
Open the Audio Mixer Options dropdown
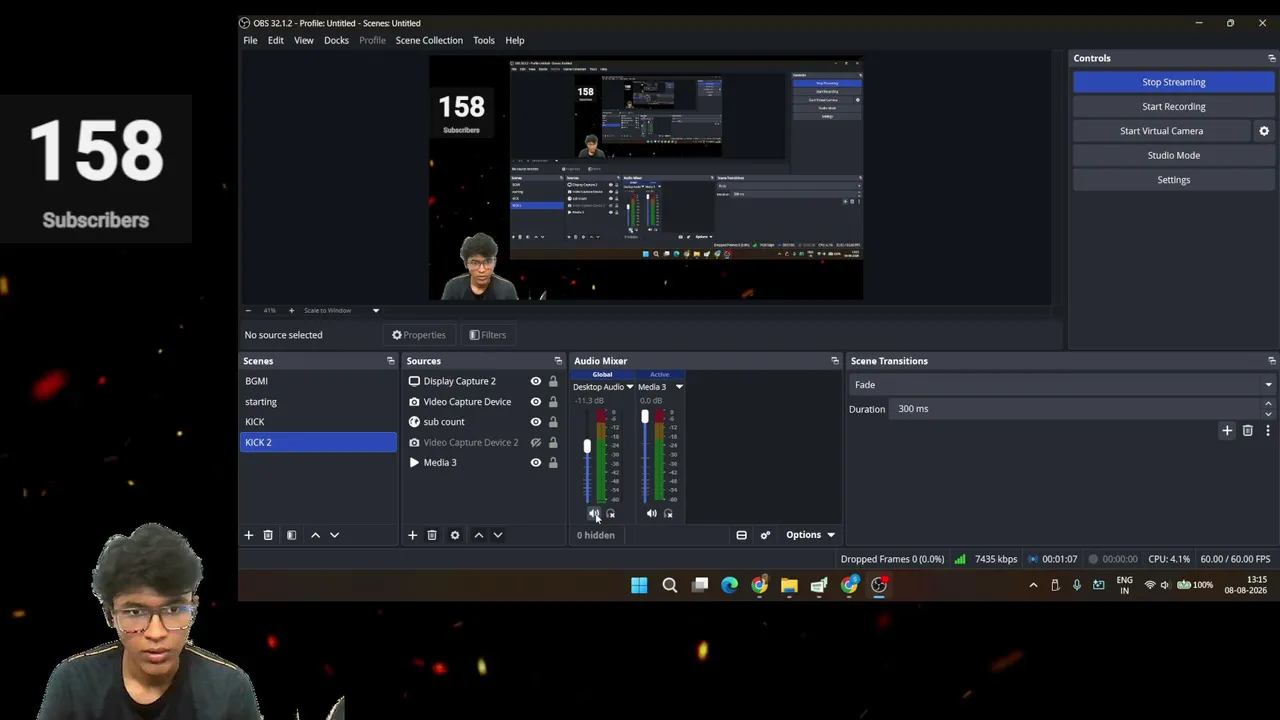click(809, 535)
